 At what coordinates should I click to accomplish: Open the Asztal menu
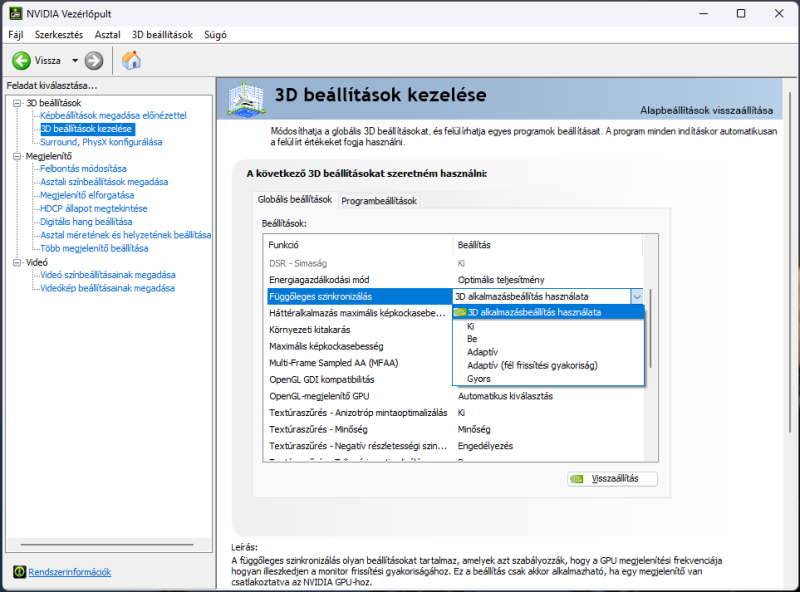[x=108, y=35]
